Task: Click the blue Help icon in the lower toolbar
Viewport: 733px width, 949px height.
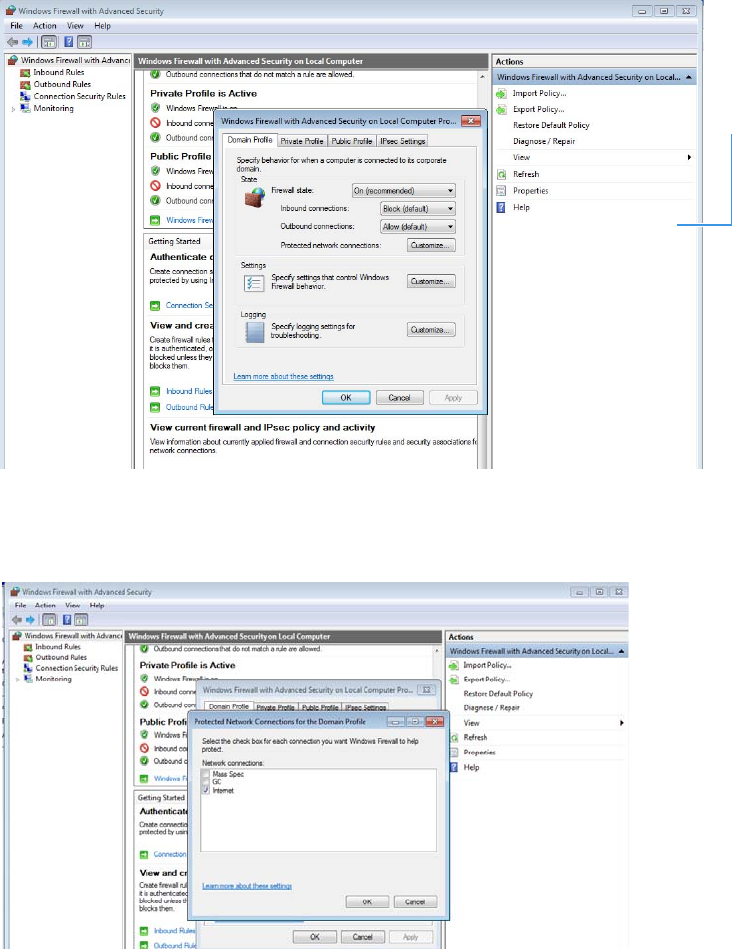Action: (67, 620)
